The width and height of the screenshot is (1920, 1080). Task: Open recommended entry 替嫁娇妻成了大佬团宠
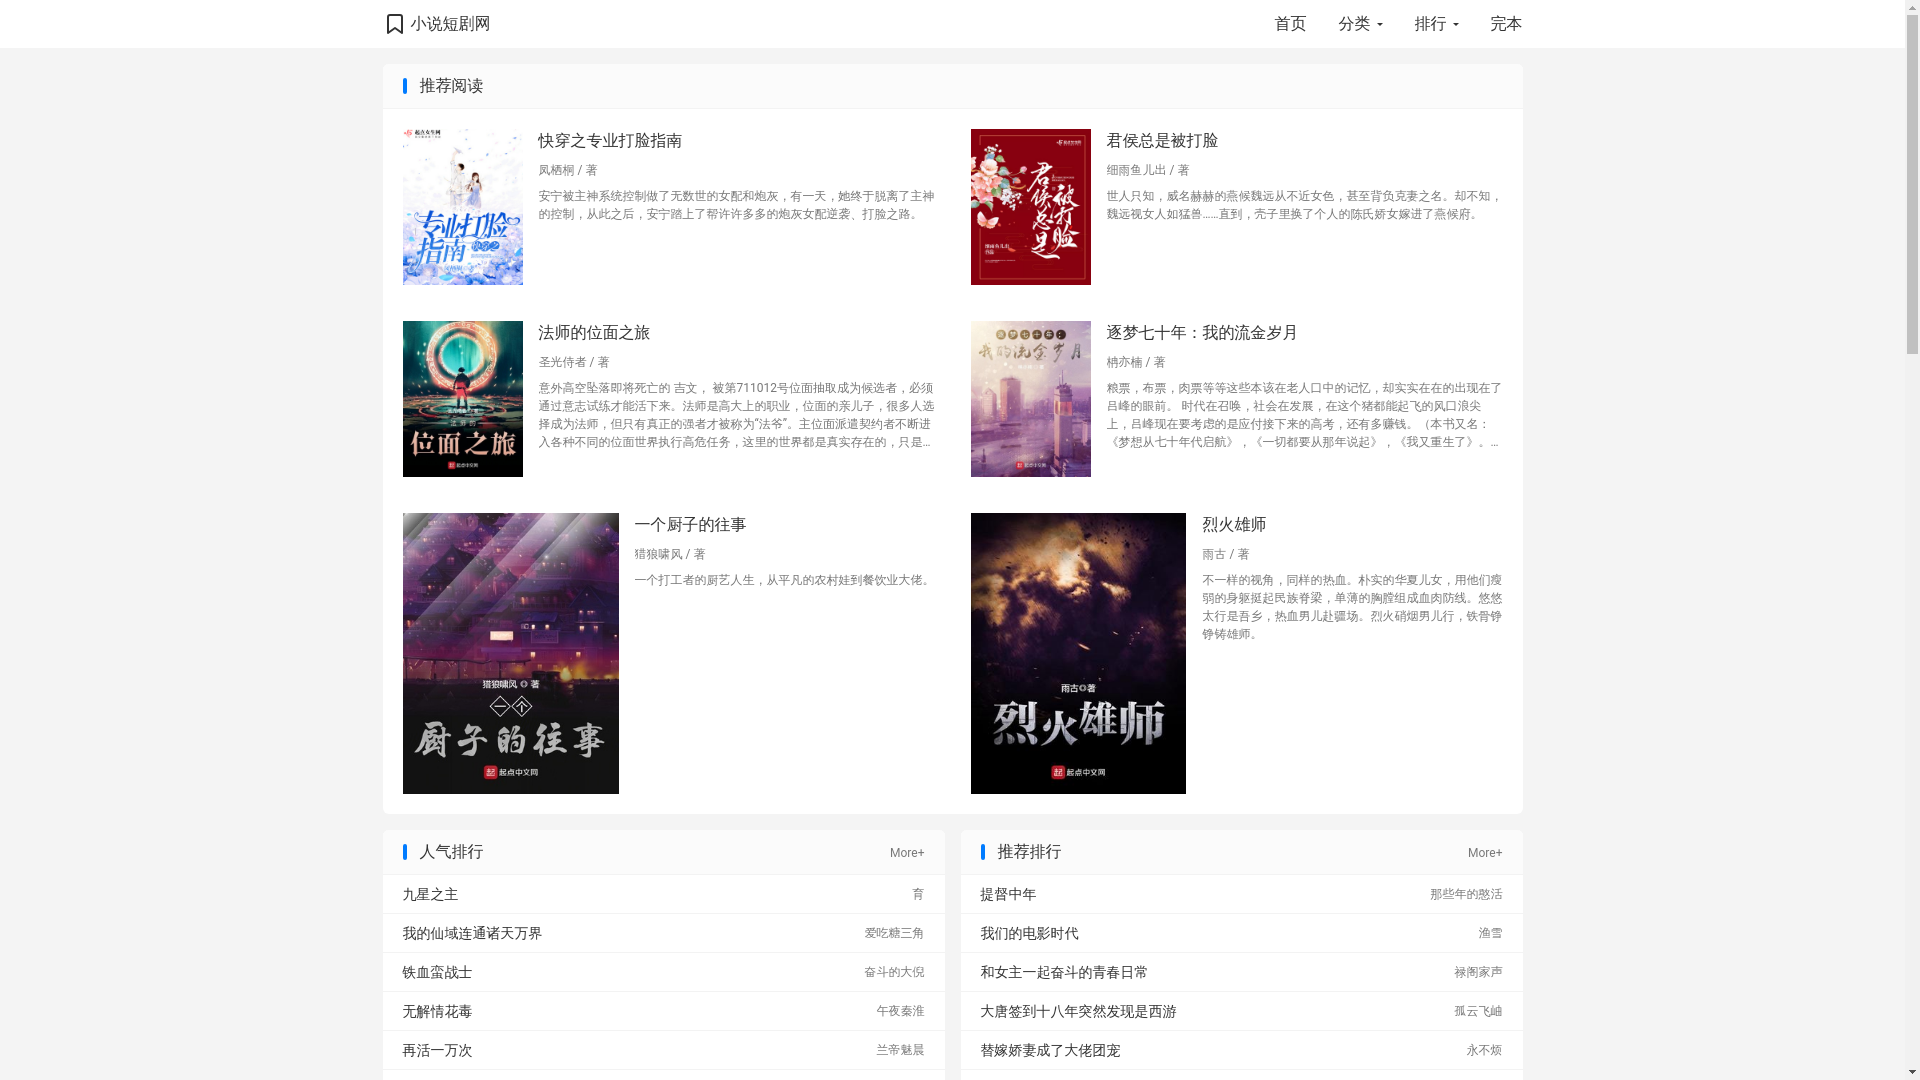[1050, 1051]
